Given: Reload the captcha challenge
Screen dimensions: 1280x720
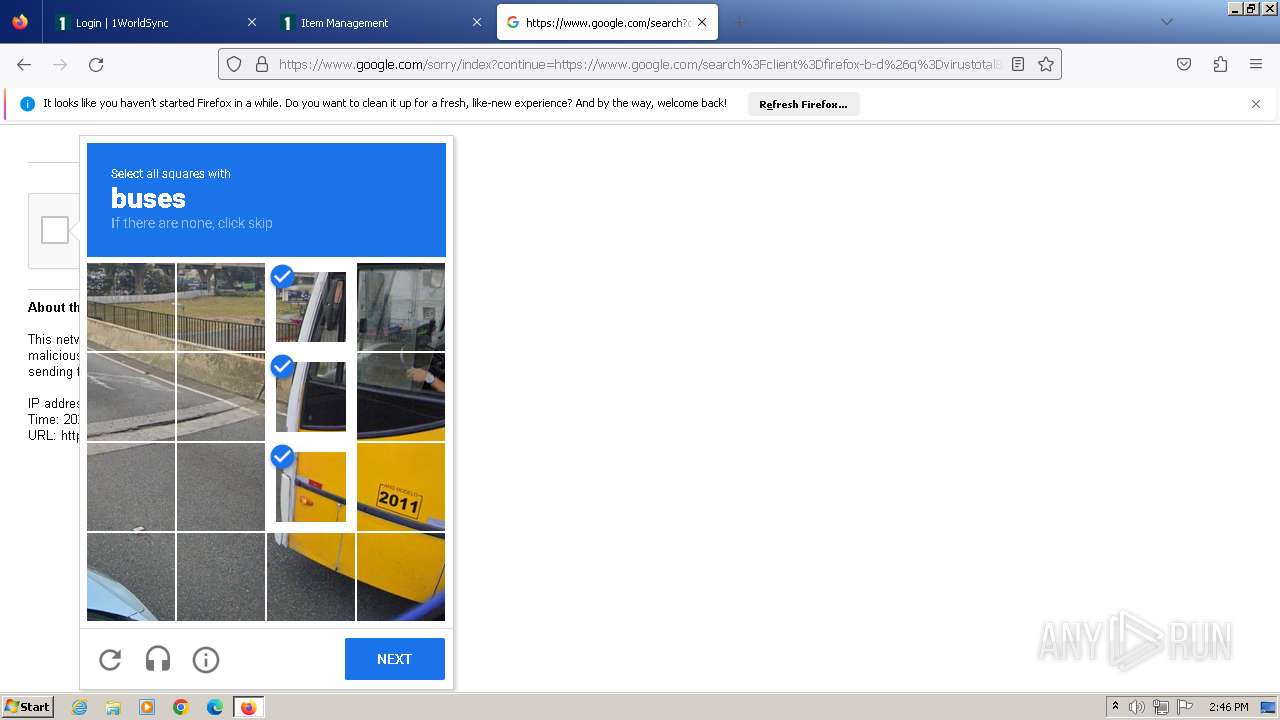Looking at the screenshot, I should pos(110,659).
